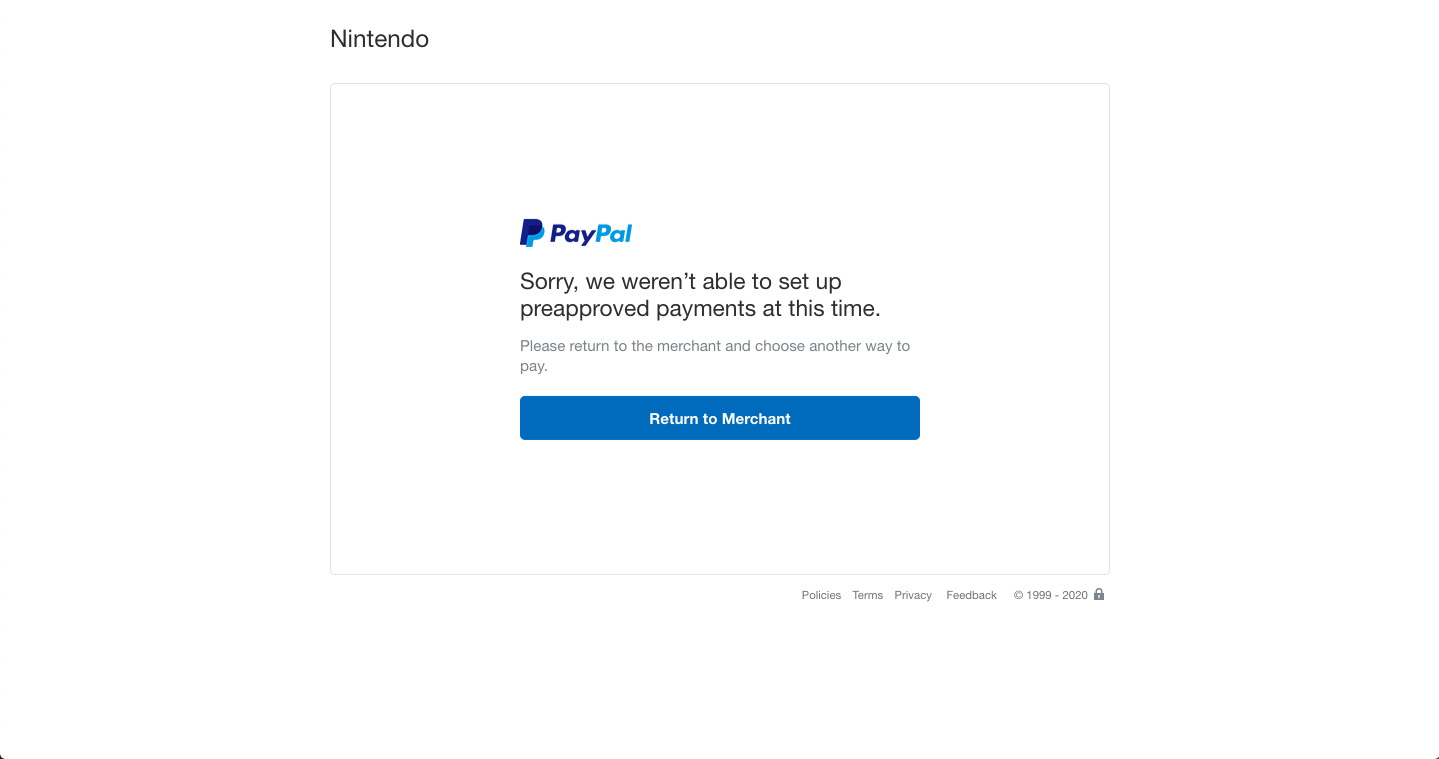Click the light blue "Pal" wordmark text
Screen dimensions: 1439x759
(x=615, y=233)
